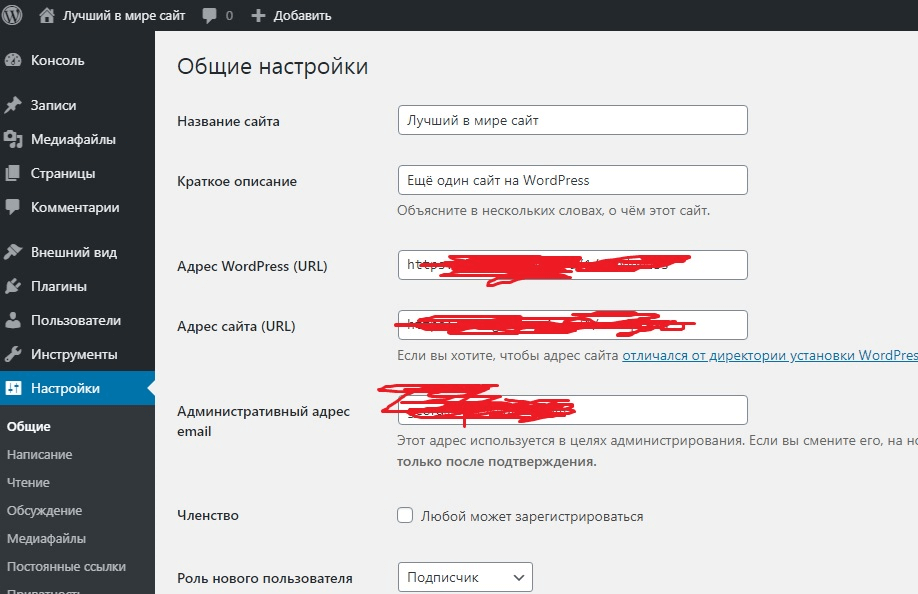Open the Страницы menu item
Viewport: 918px width, 594px height.
(x=63, y=173)
